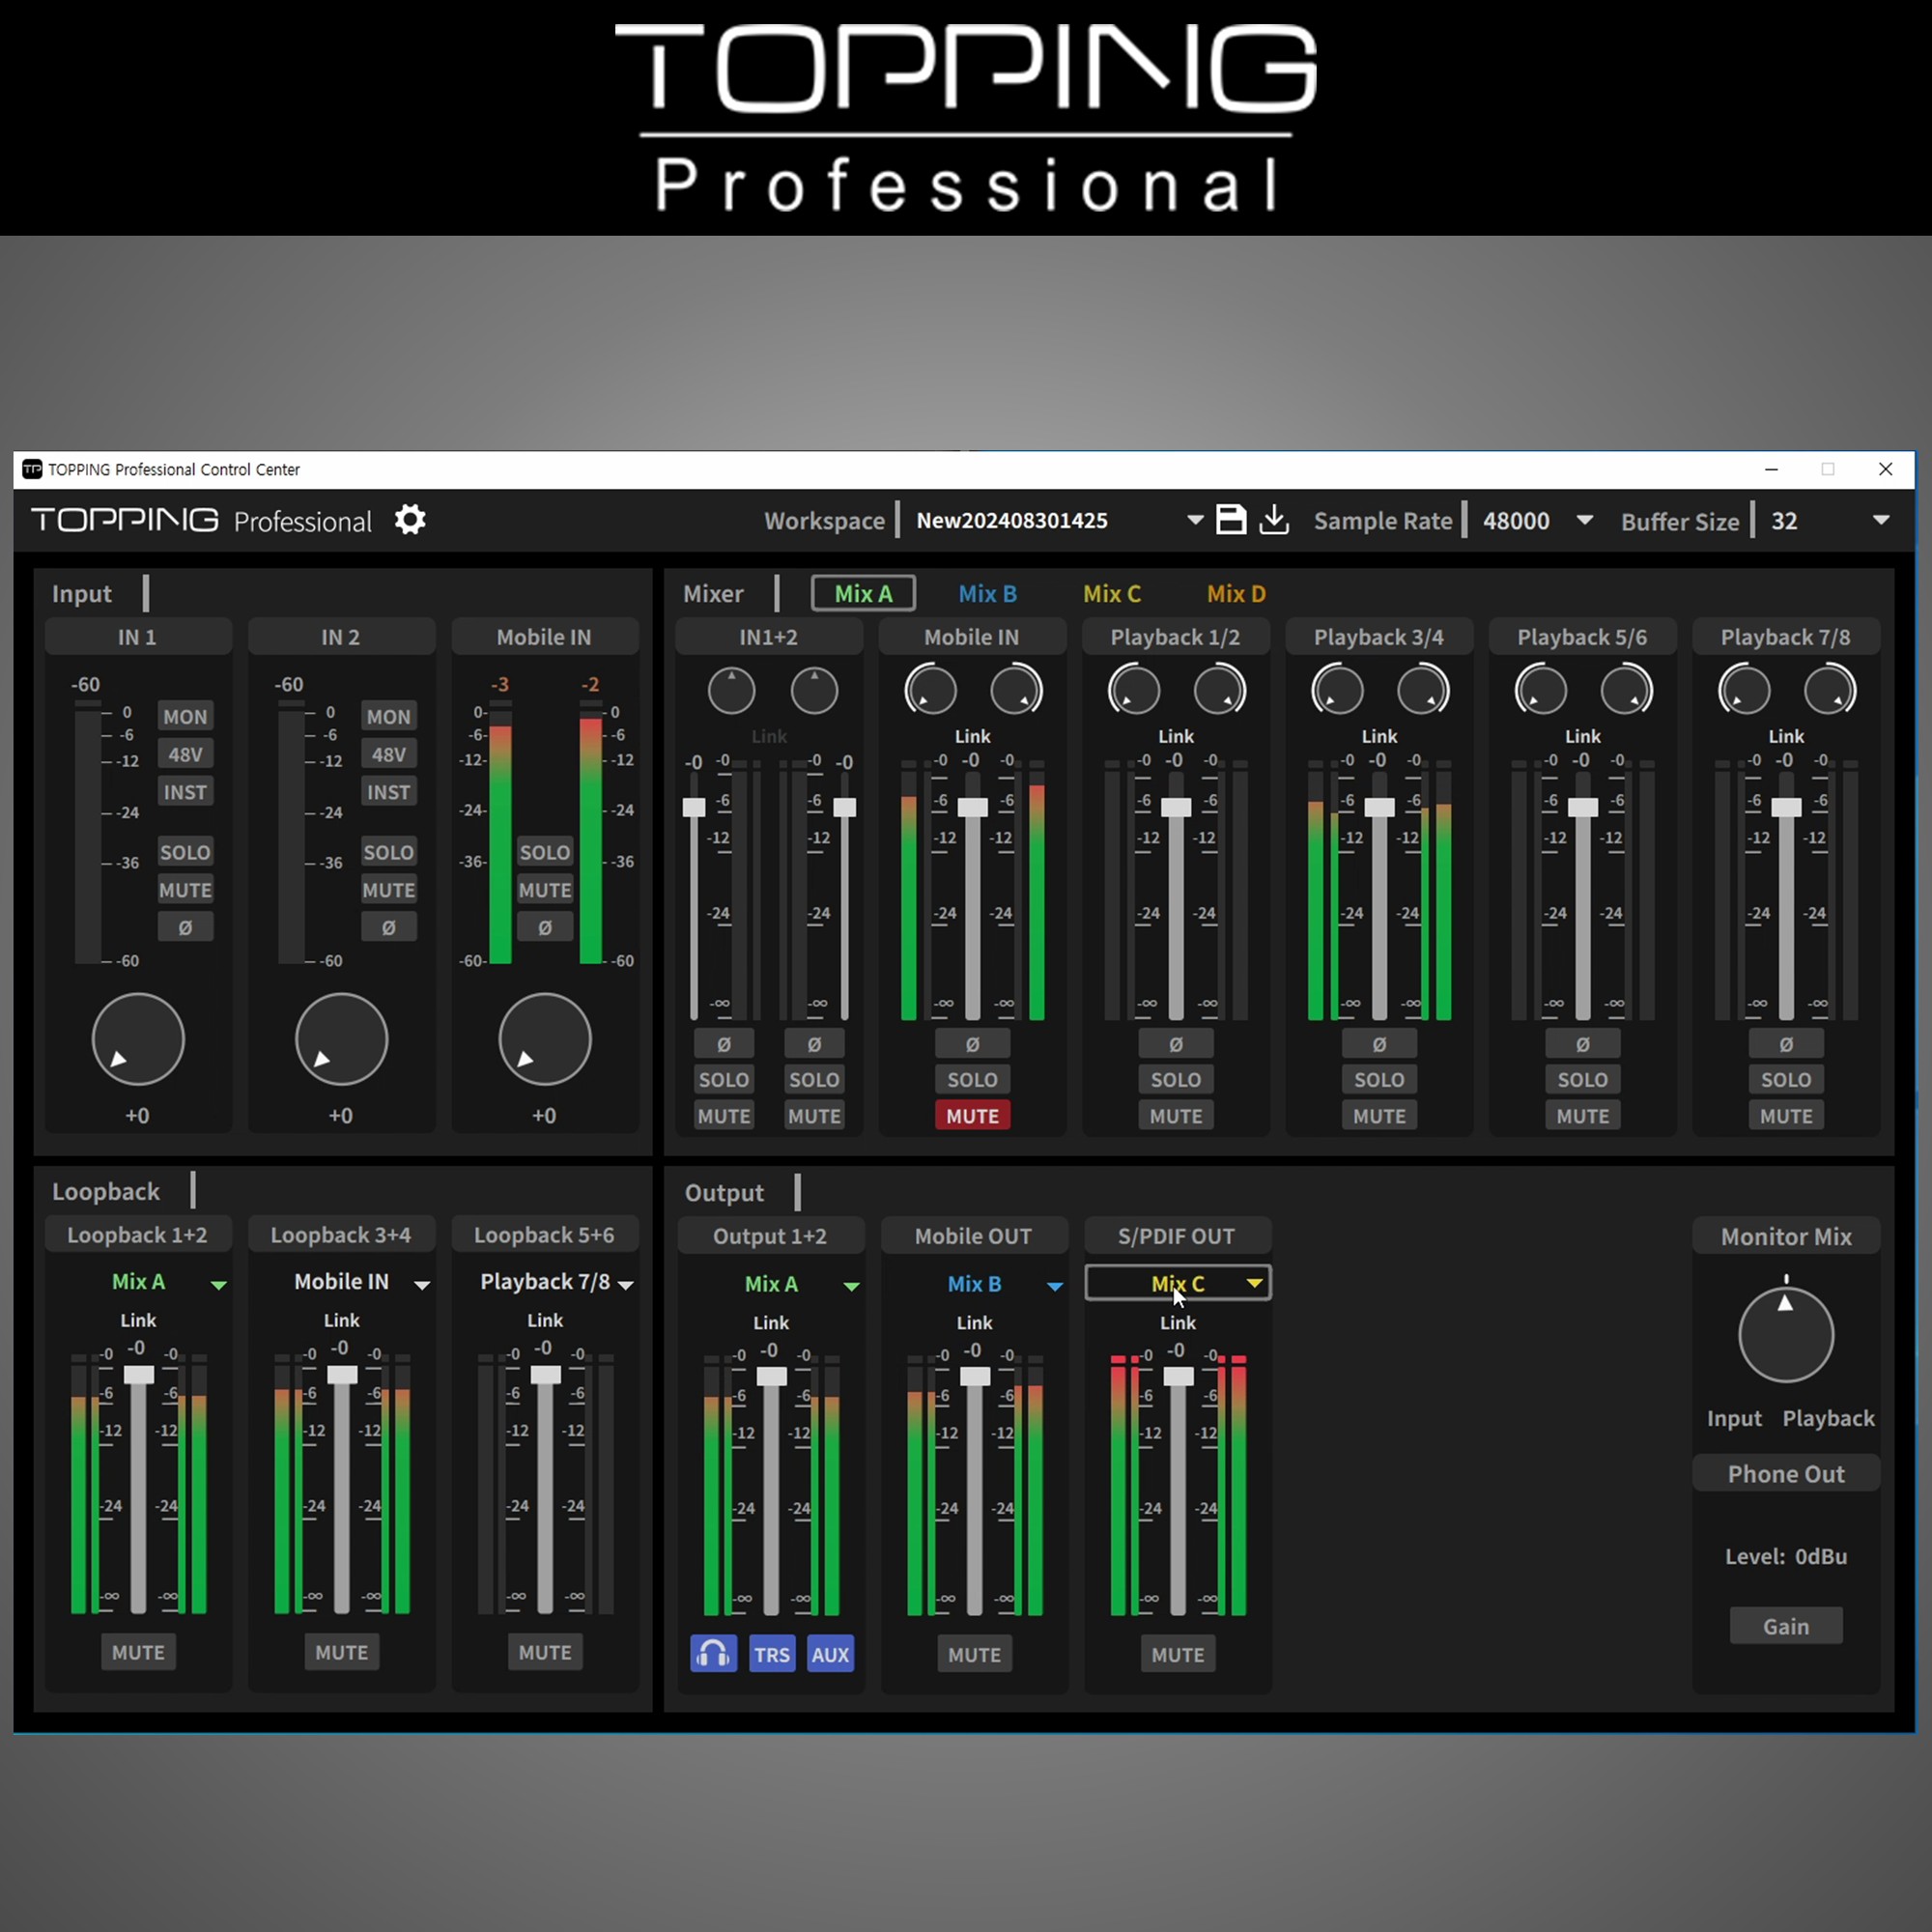Solo the IN 1 input
Screen dimensions: 1932x1932
(185, 852)
